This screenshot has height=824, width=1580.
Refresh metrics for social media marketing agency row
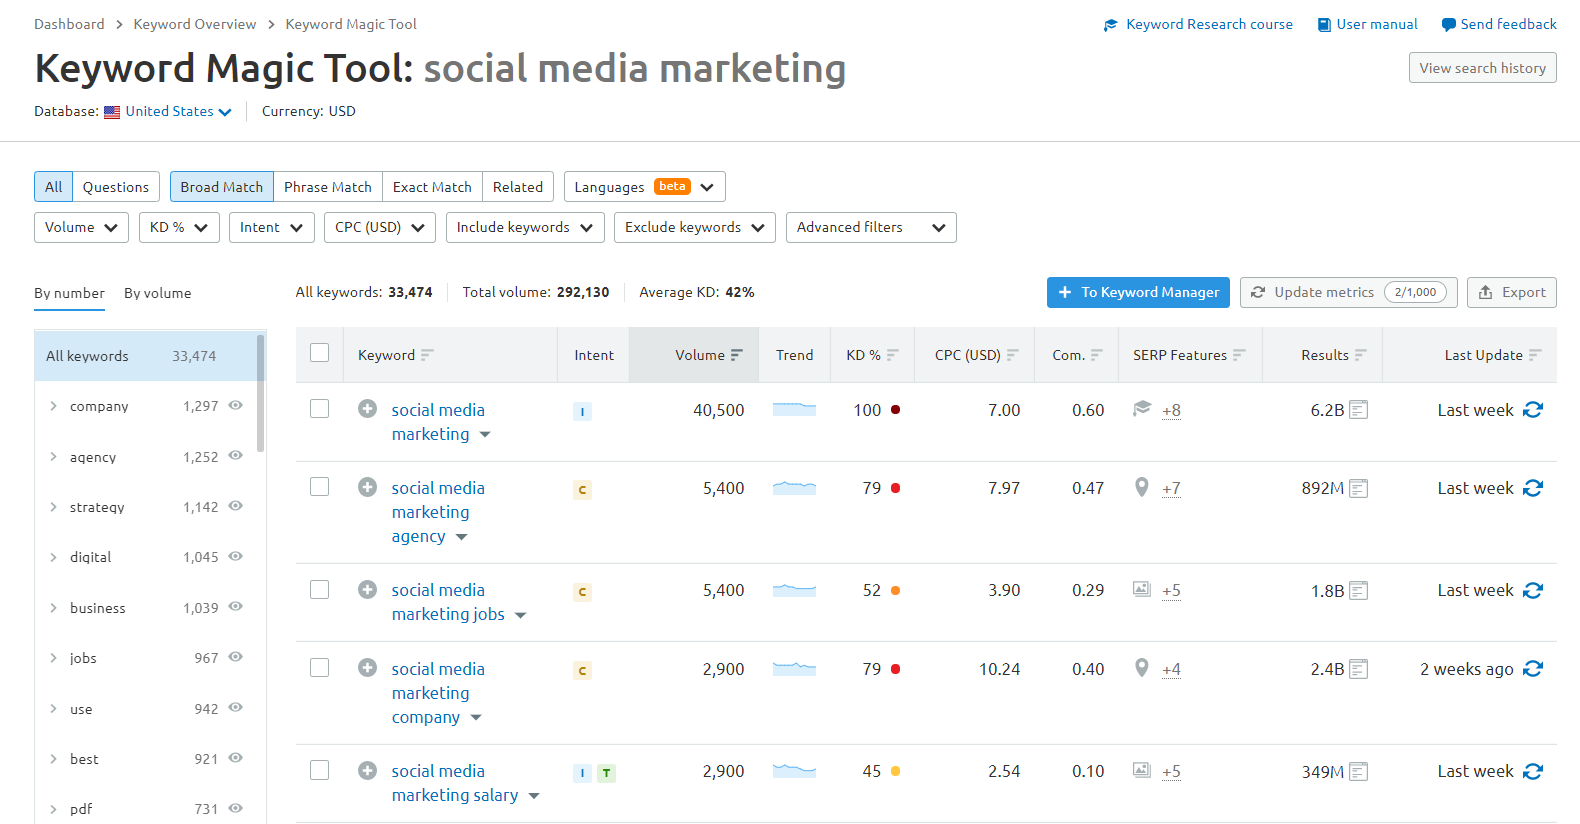[1533, 488]
